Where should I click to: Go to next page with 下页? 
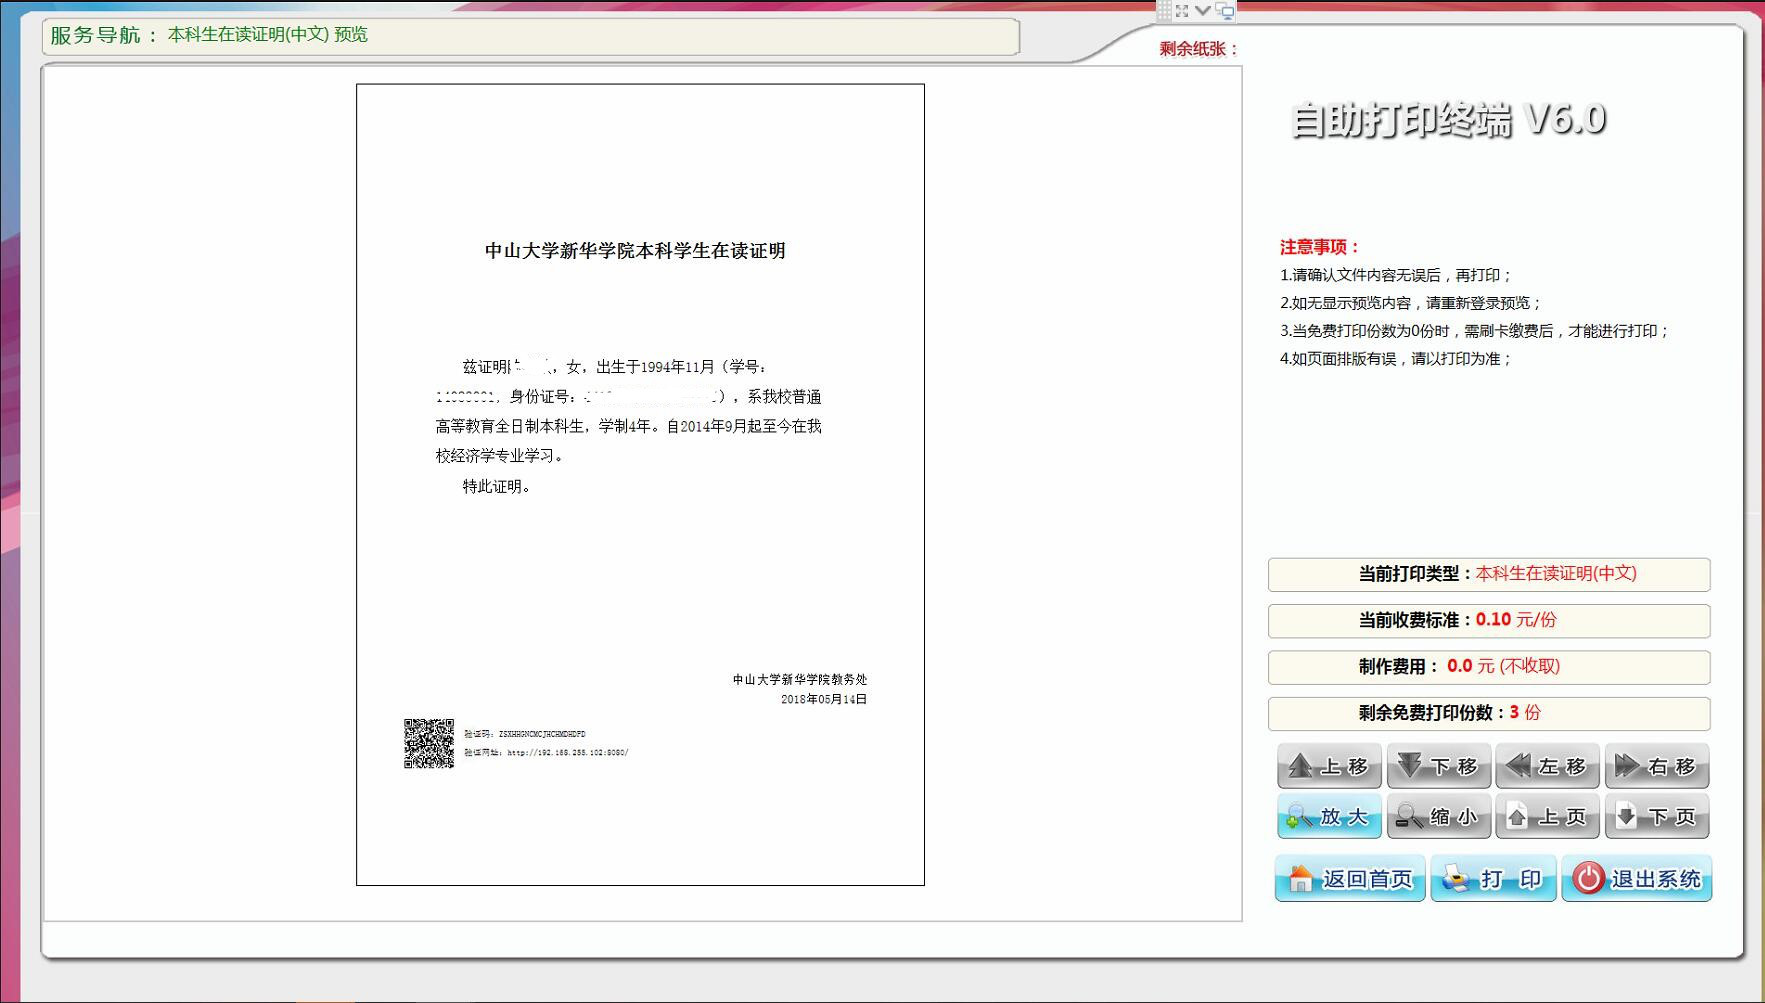[x=1656, y=817]
